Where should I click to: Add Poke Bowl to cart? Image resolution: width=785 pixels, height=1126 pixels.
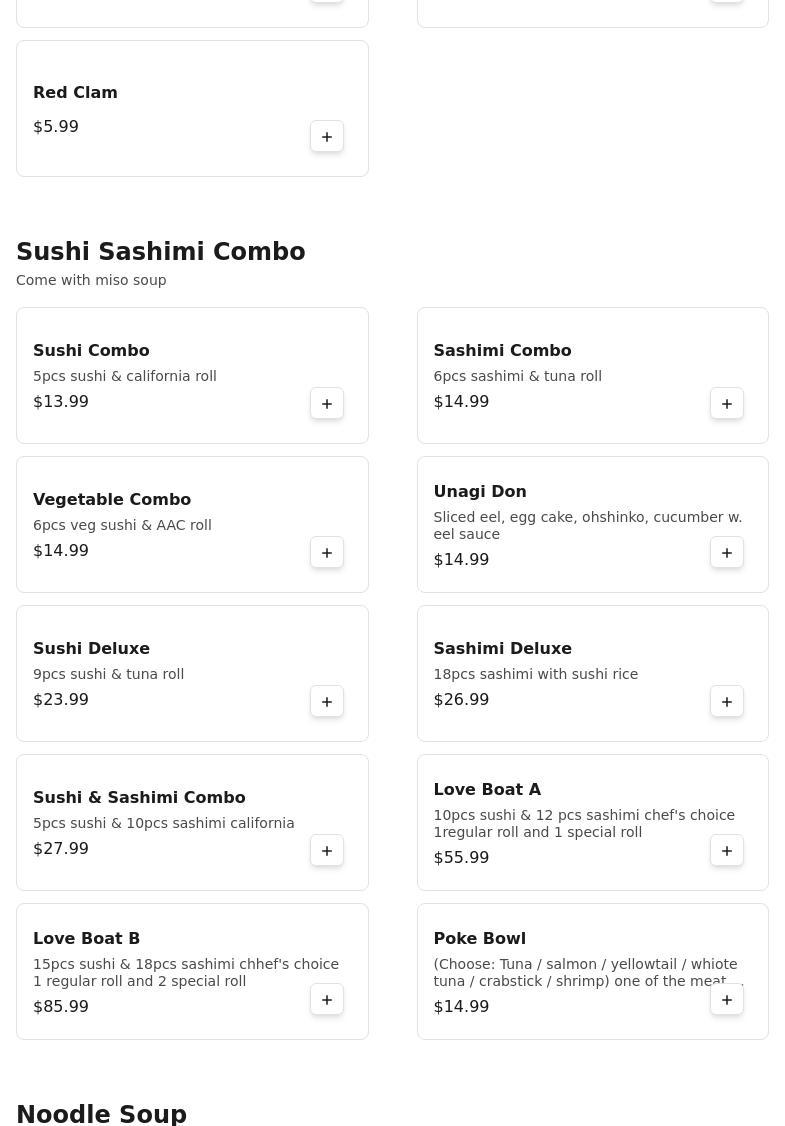727,1000
